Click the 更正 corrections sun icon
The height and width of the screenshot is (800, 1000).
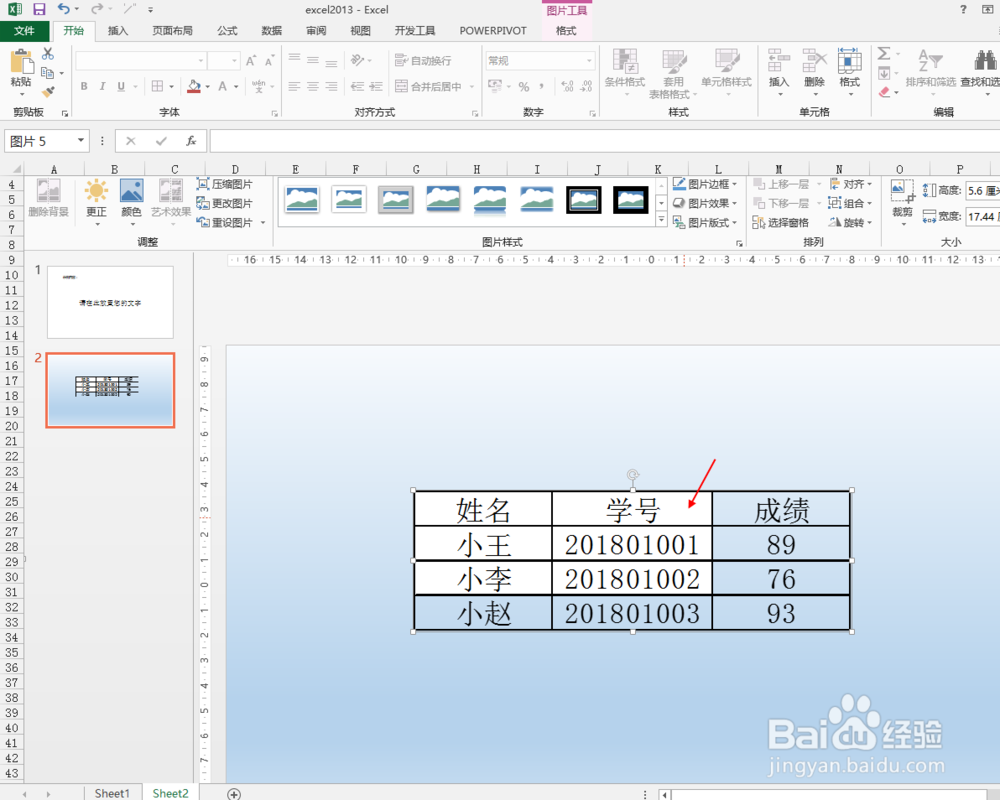(x=96, y=191)
